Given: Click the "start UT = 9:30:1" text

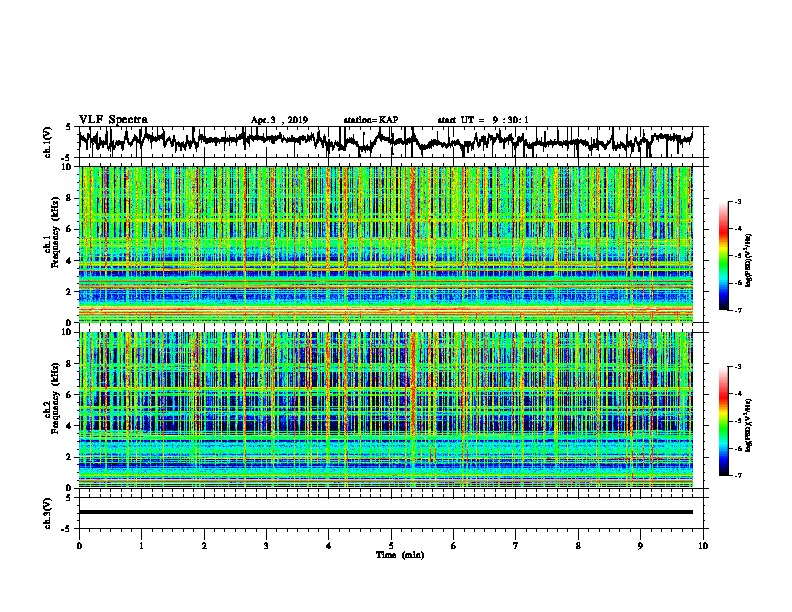Looking at the screenshot, I should coord(483,120).
